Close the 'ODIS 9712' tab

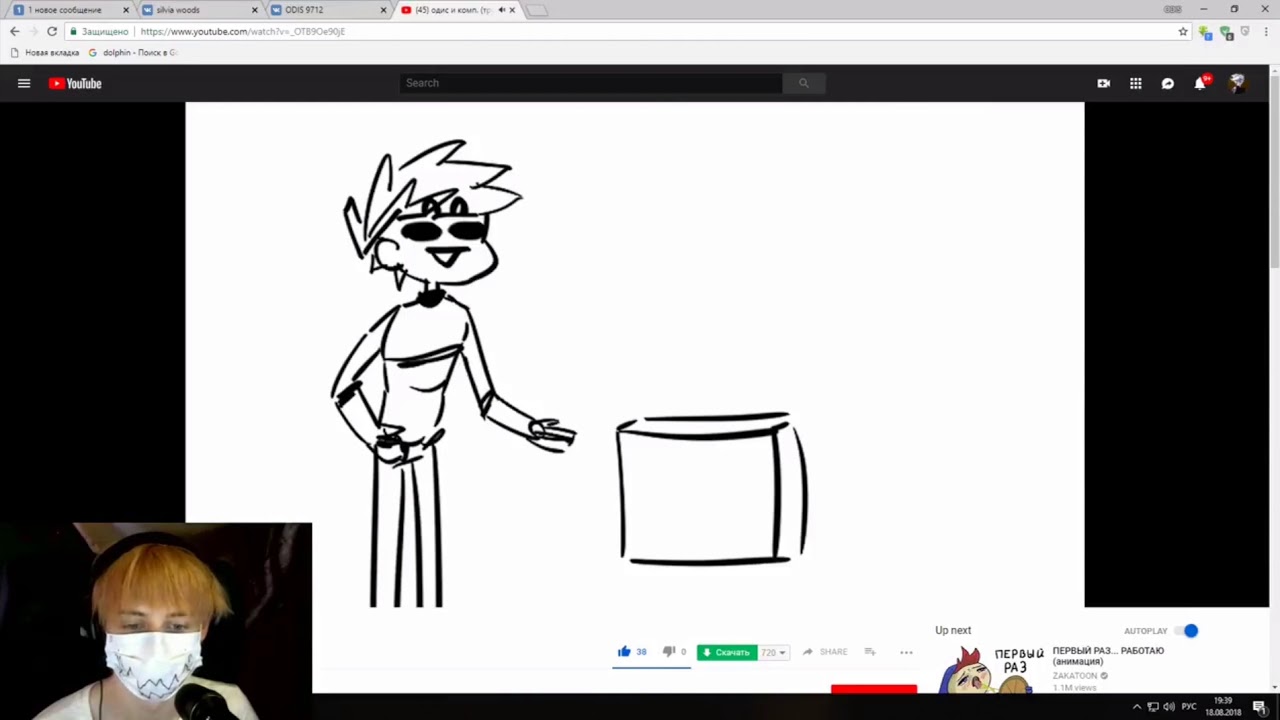(383, 10)
